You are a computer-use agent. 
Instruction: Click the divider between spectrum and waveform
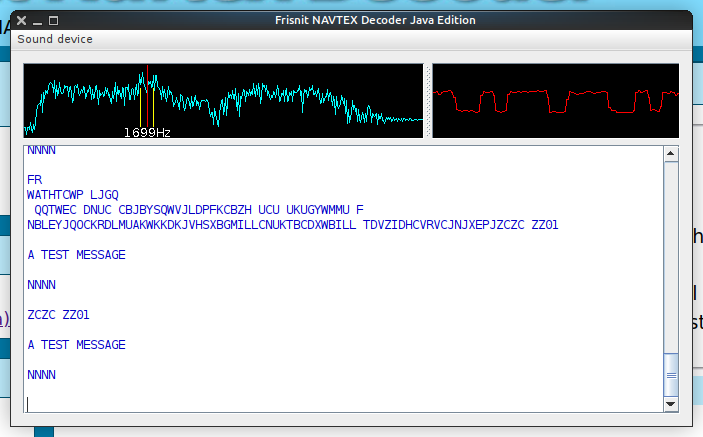click(x=428, y=100)
